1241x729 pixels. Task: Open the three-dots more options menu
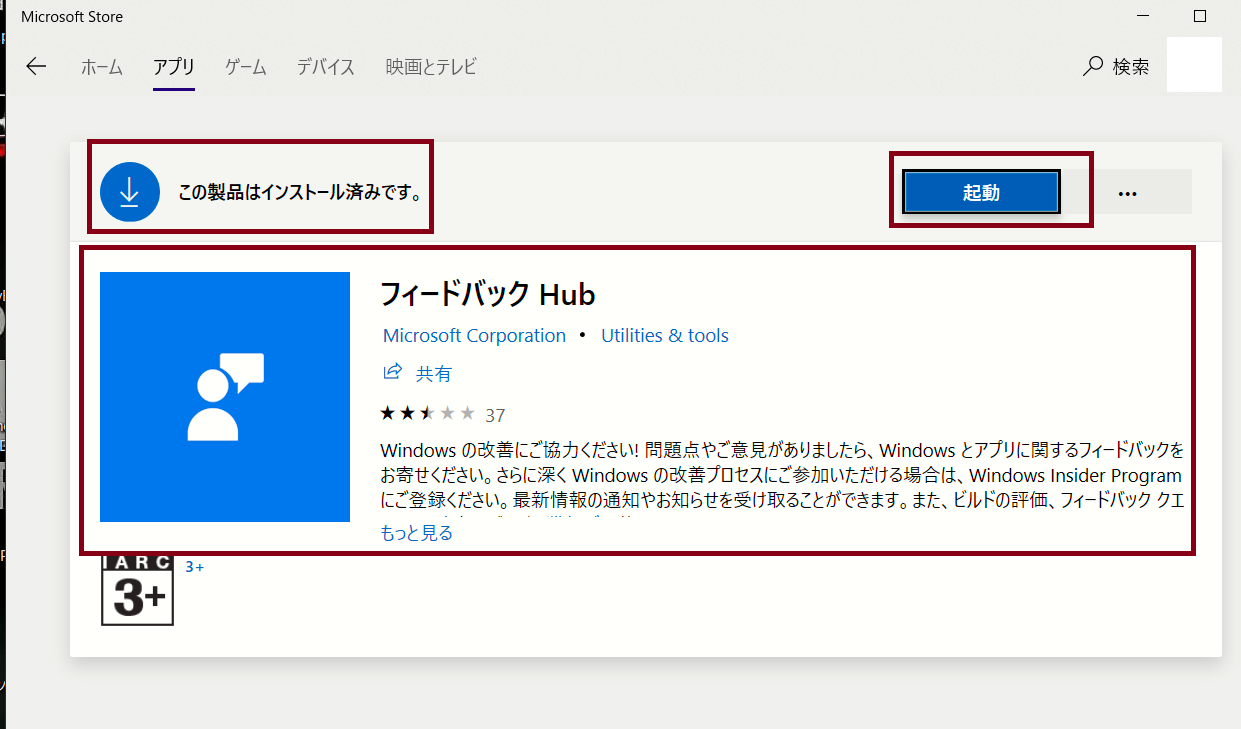(x=1128, y=193)
